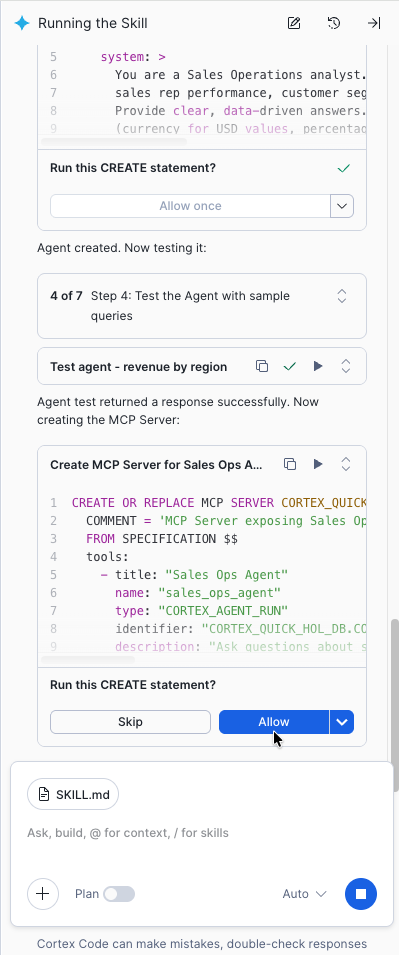Open the dropdown arrow beside Allow once
Image resolution: width=399 pixels, height=955 pixels.
(342, 206)
